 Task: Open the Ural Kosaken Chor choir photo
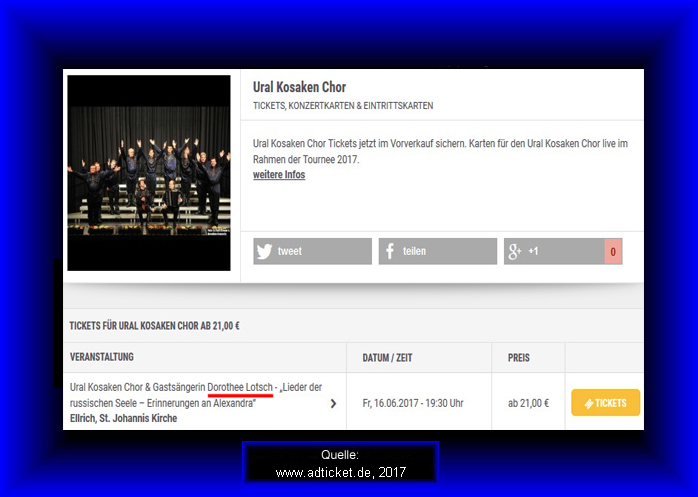coord(149,173)
